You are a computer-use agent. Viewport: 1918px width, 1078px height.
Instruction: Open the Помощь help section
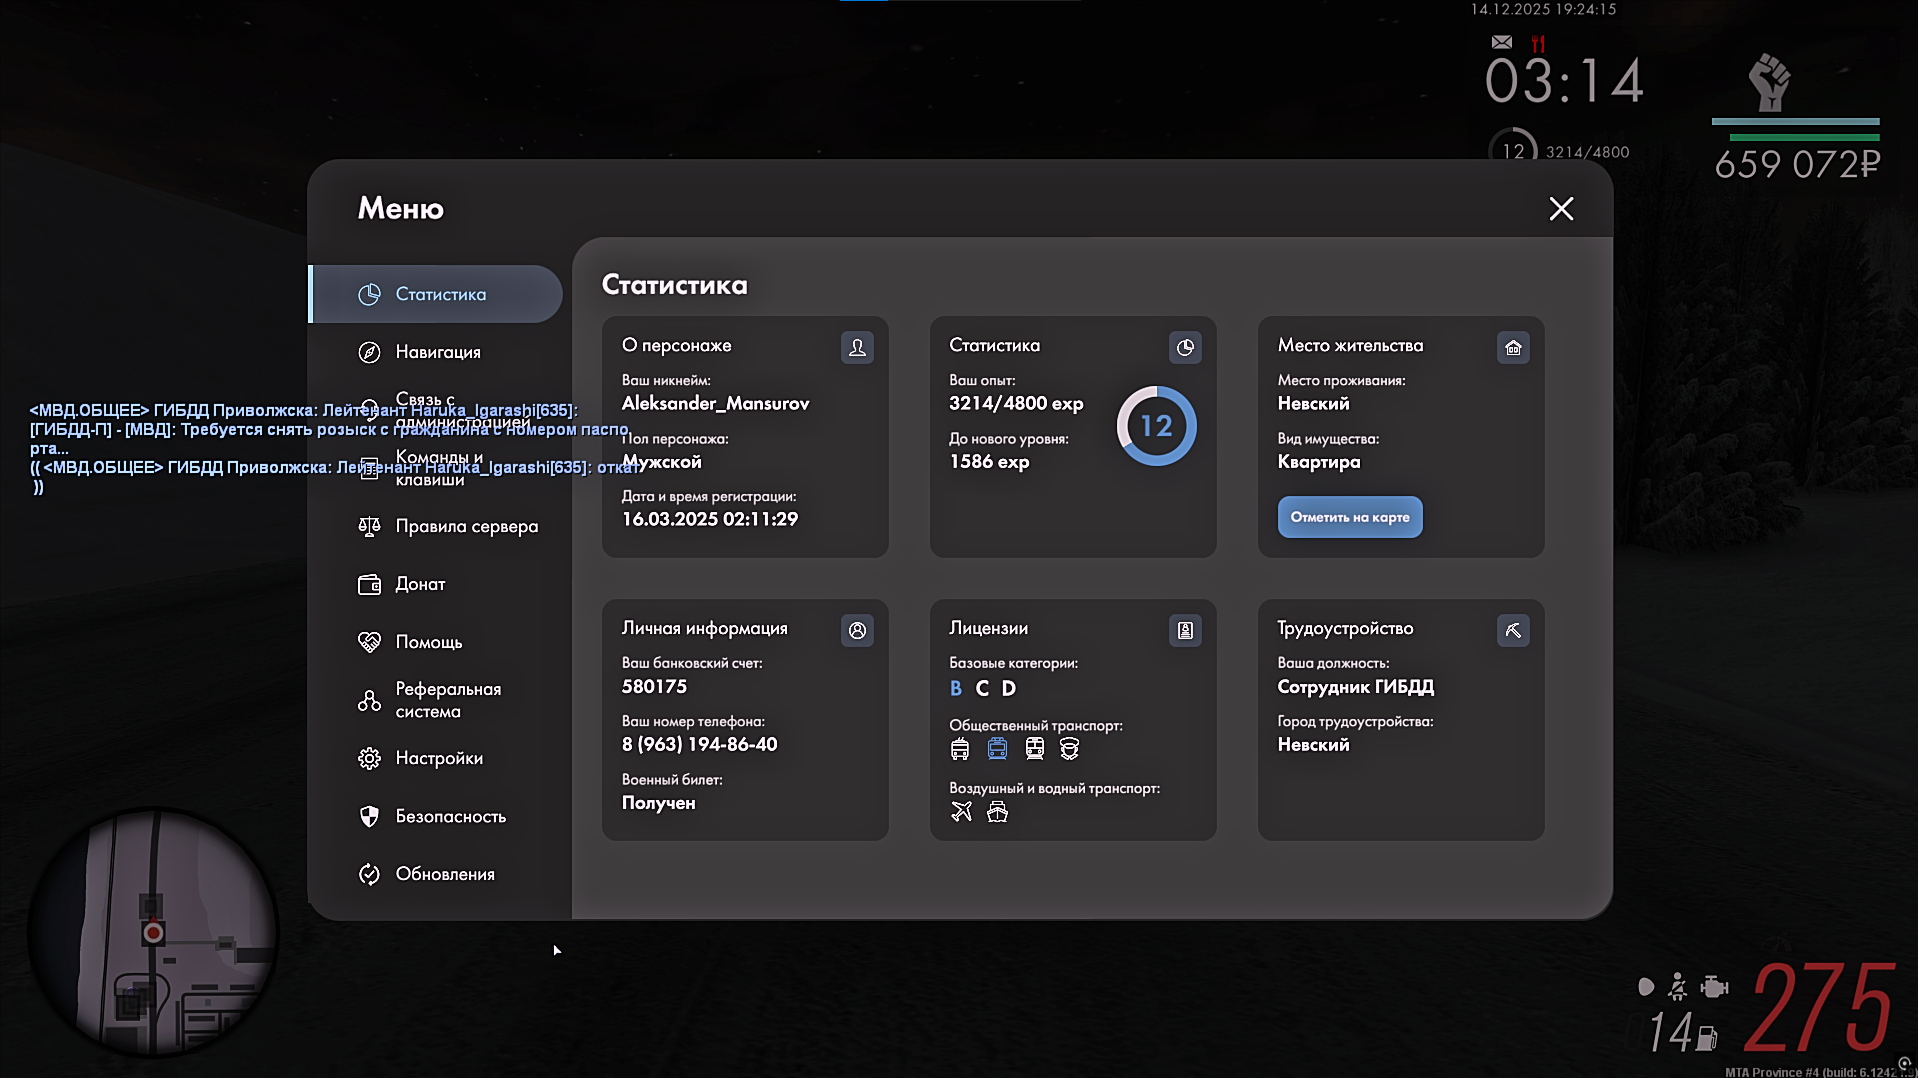pos(428,642)
